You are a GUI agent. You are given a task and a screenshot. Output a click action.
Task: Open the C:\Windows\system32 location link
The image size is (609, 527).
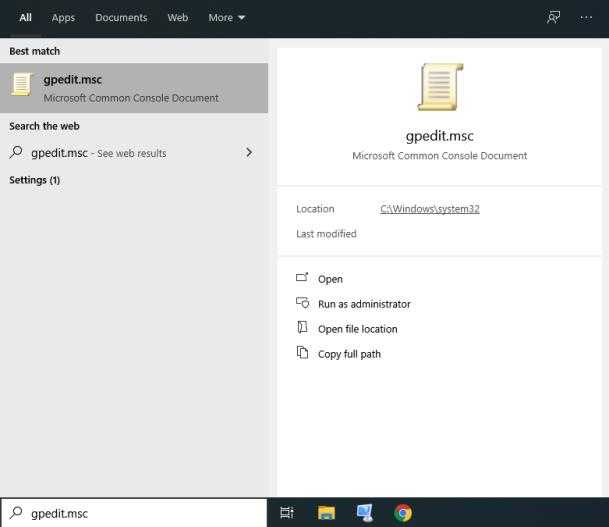[x=430, y=209]
